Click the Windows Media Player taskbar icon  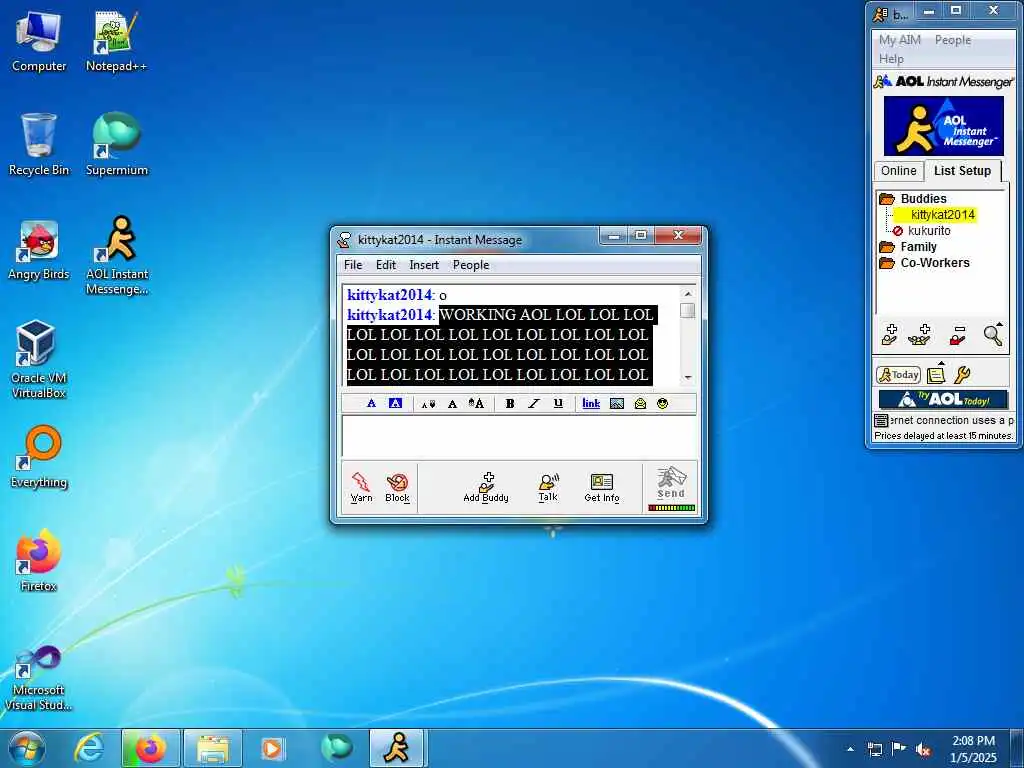coord(272,748)
